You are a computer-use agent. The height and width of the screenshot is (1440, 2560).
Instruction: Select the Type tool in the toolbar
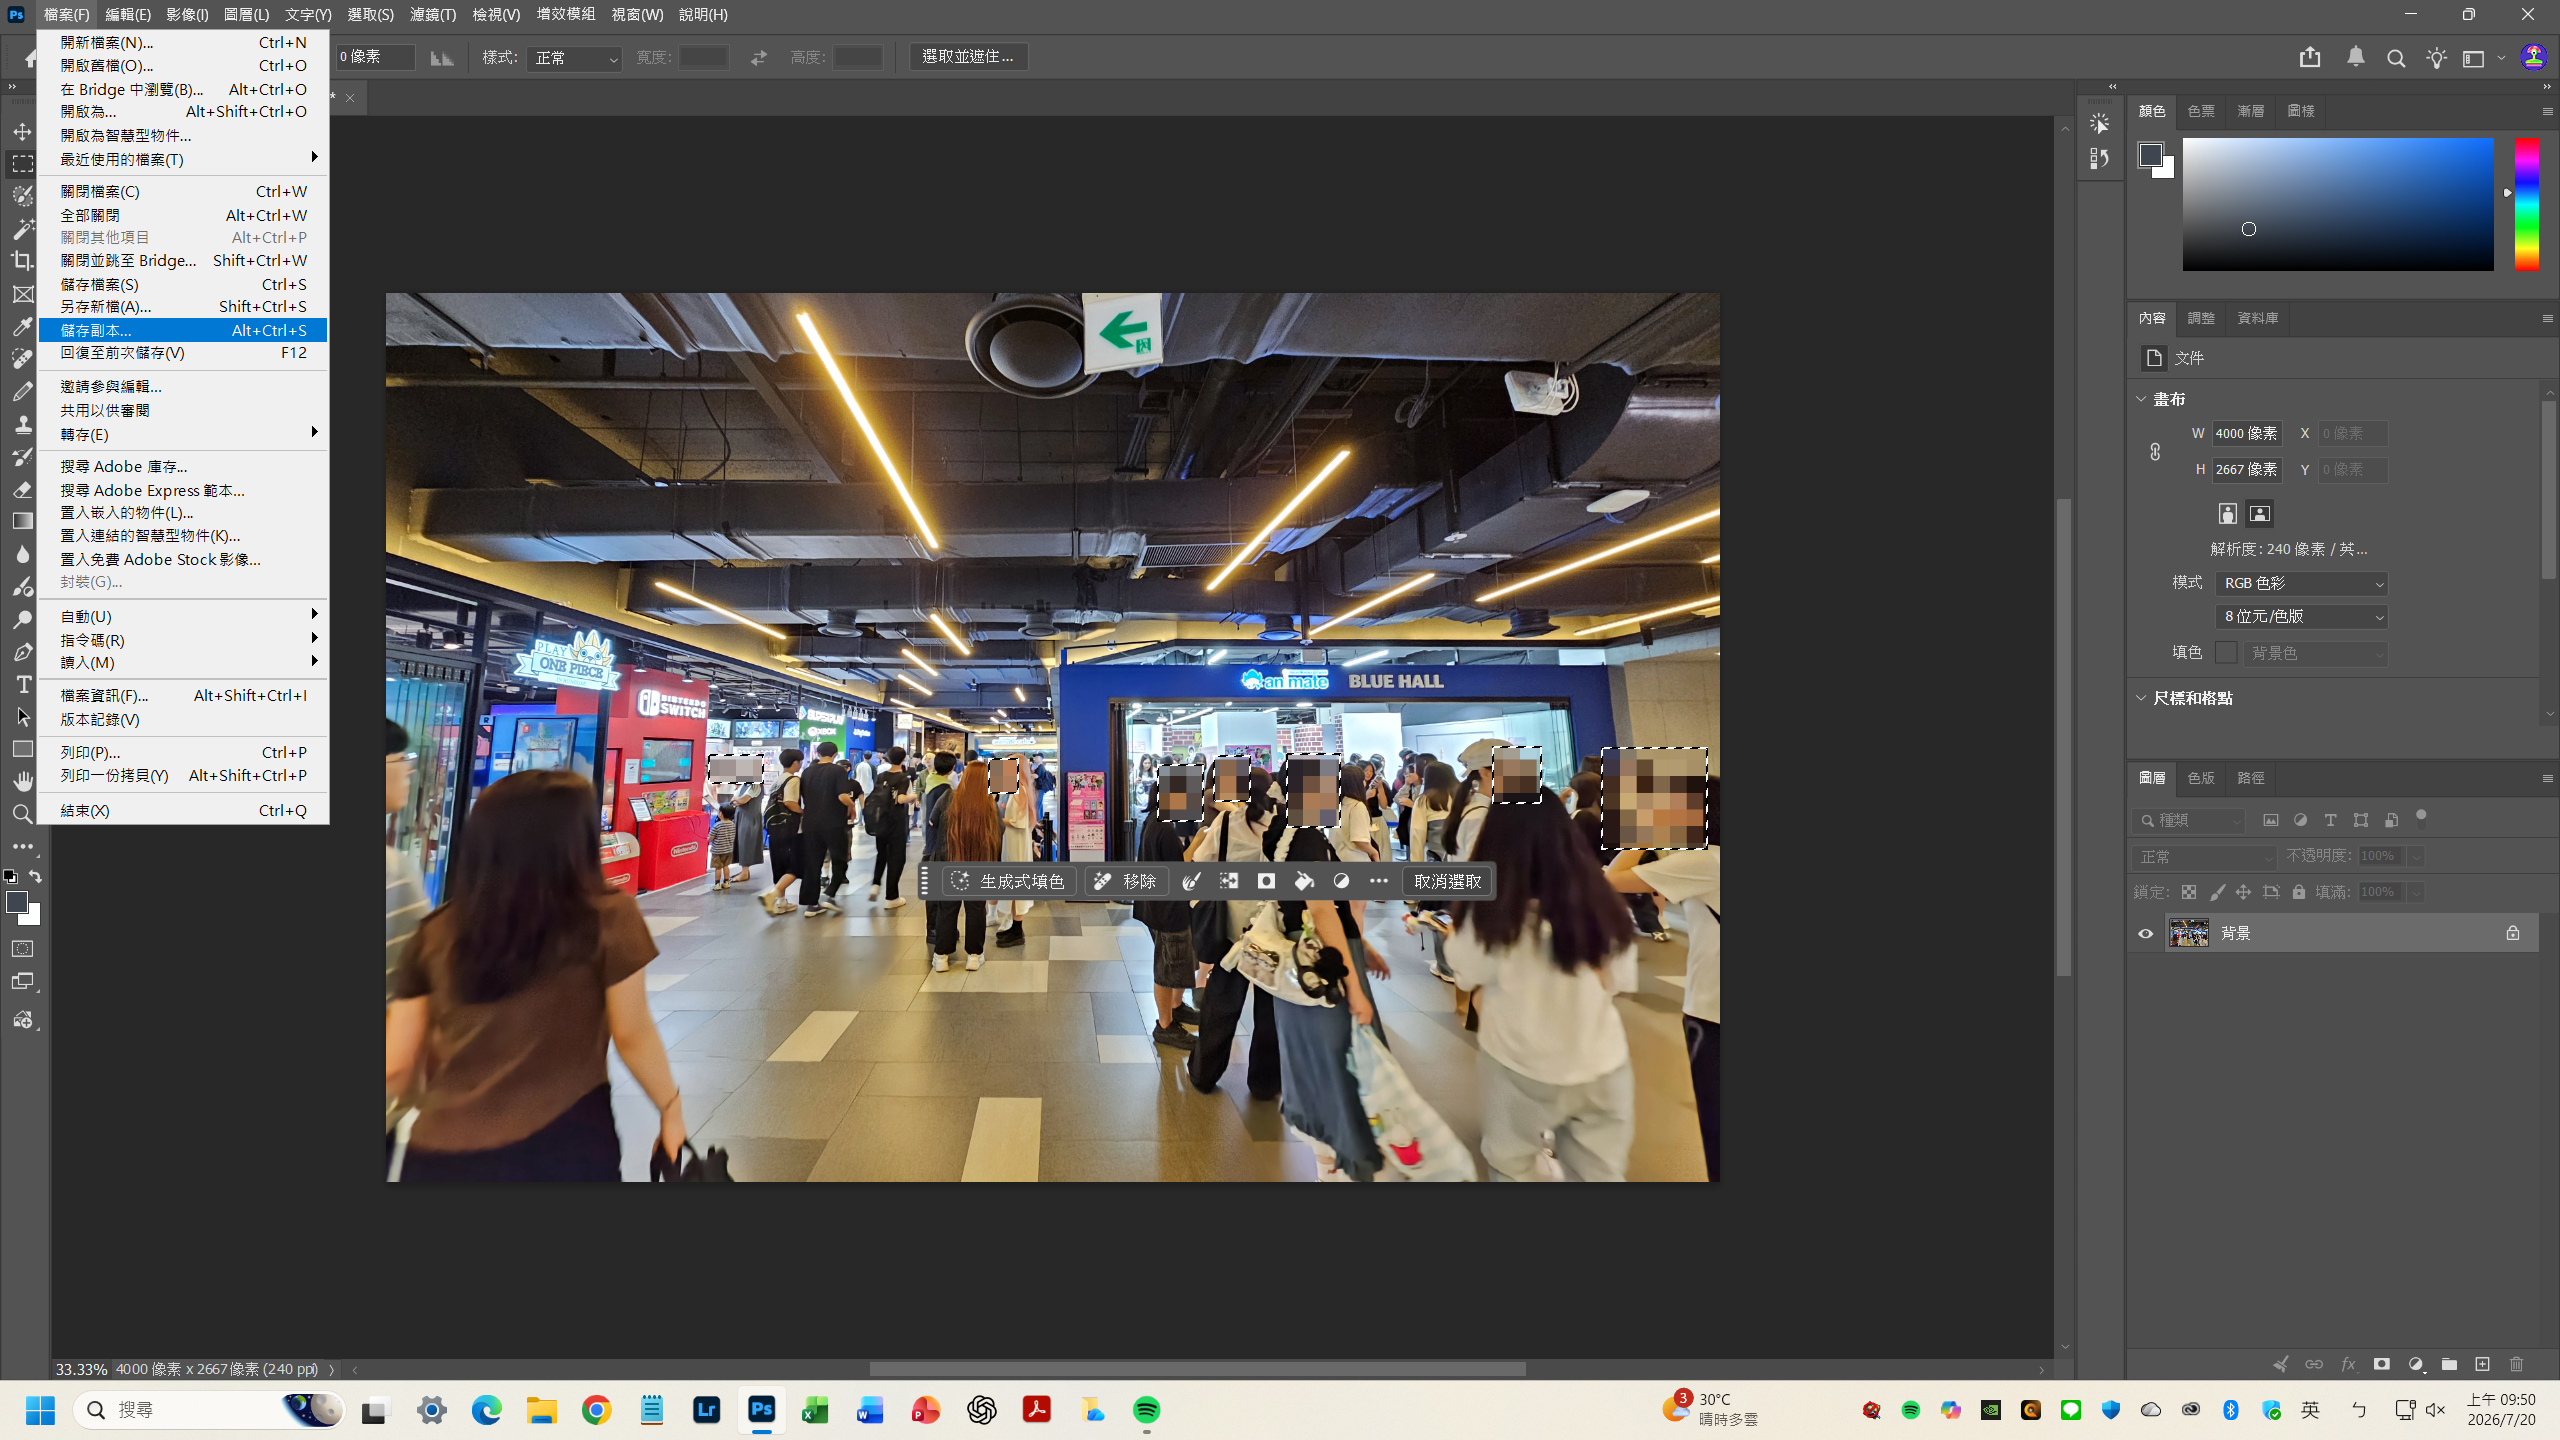click(x=22, y=685)
